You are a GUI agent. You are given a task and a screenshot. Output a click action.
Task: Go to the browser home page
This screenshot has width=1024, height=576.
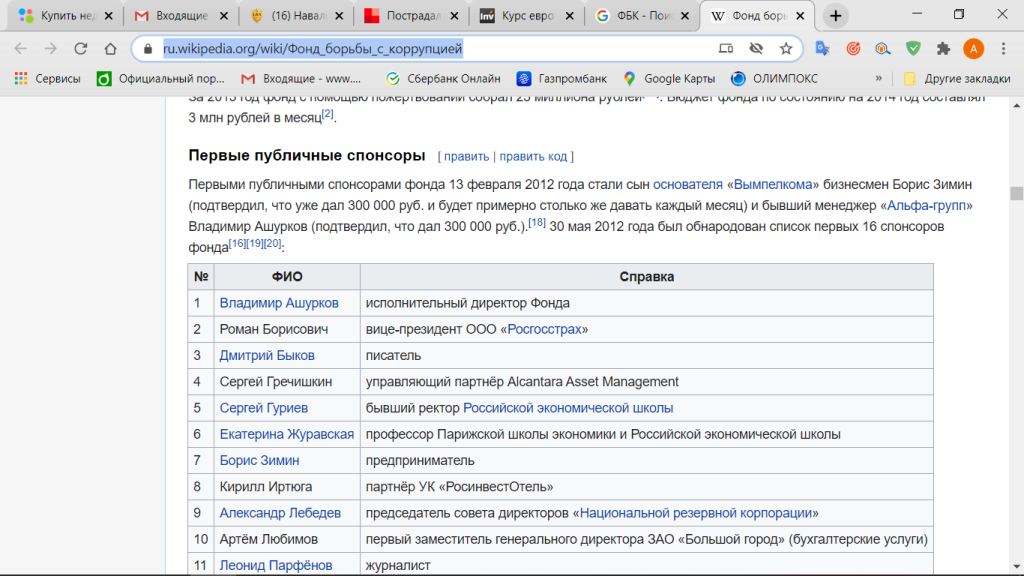(x=110, y=48)
